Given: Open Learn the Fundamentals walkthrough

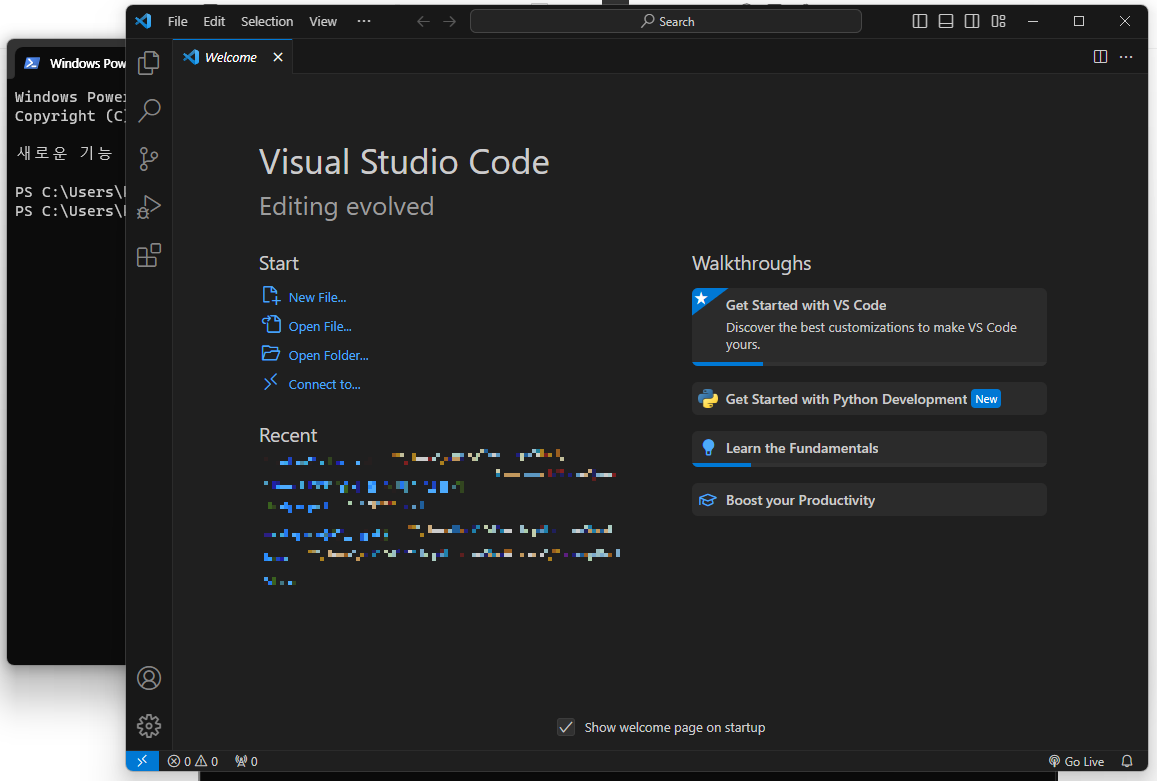Looking at the screenshot, I should click(x=869, y=449).
